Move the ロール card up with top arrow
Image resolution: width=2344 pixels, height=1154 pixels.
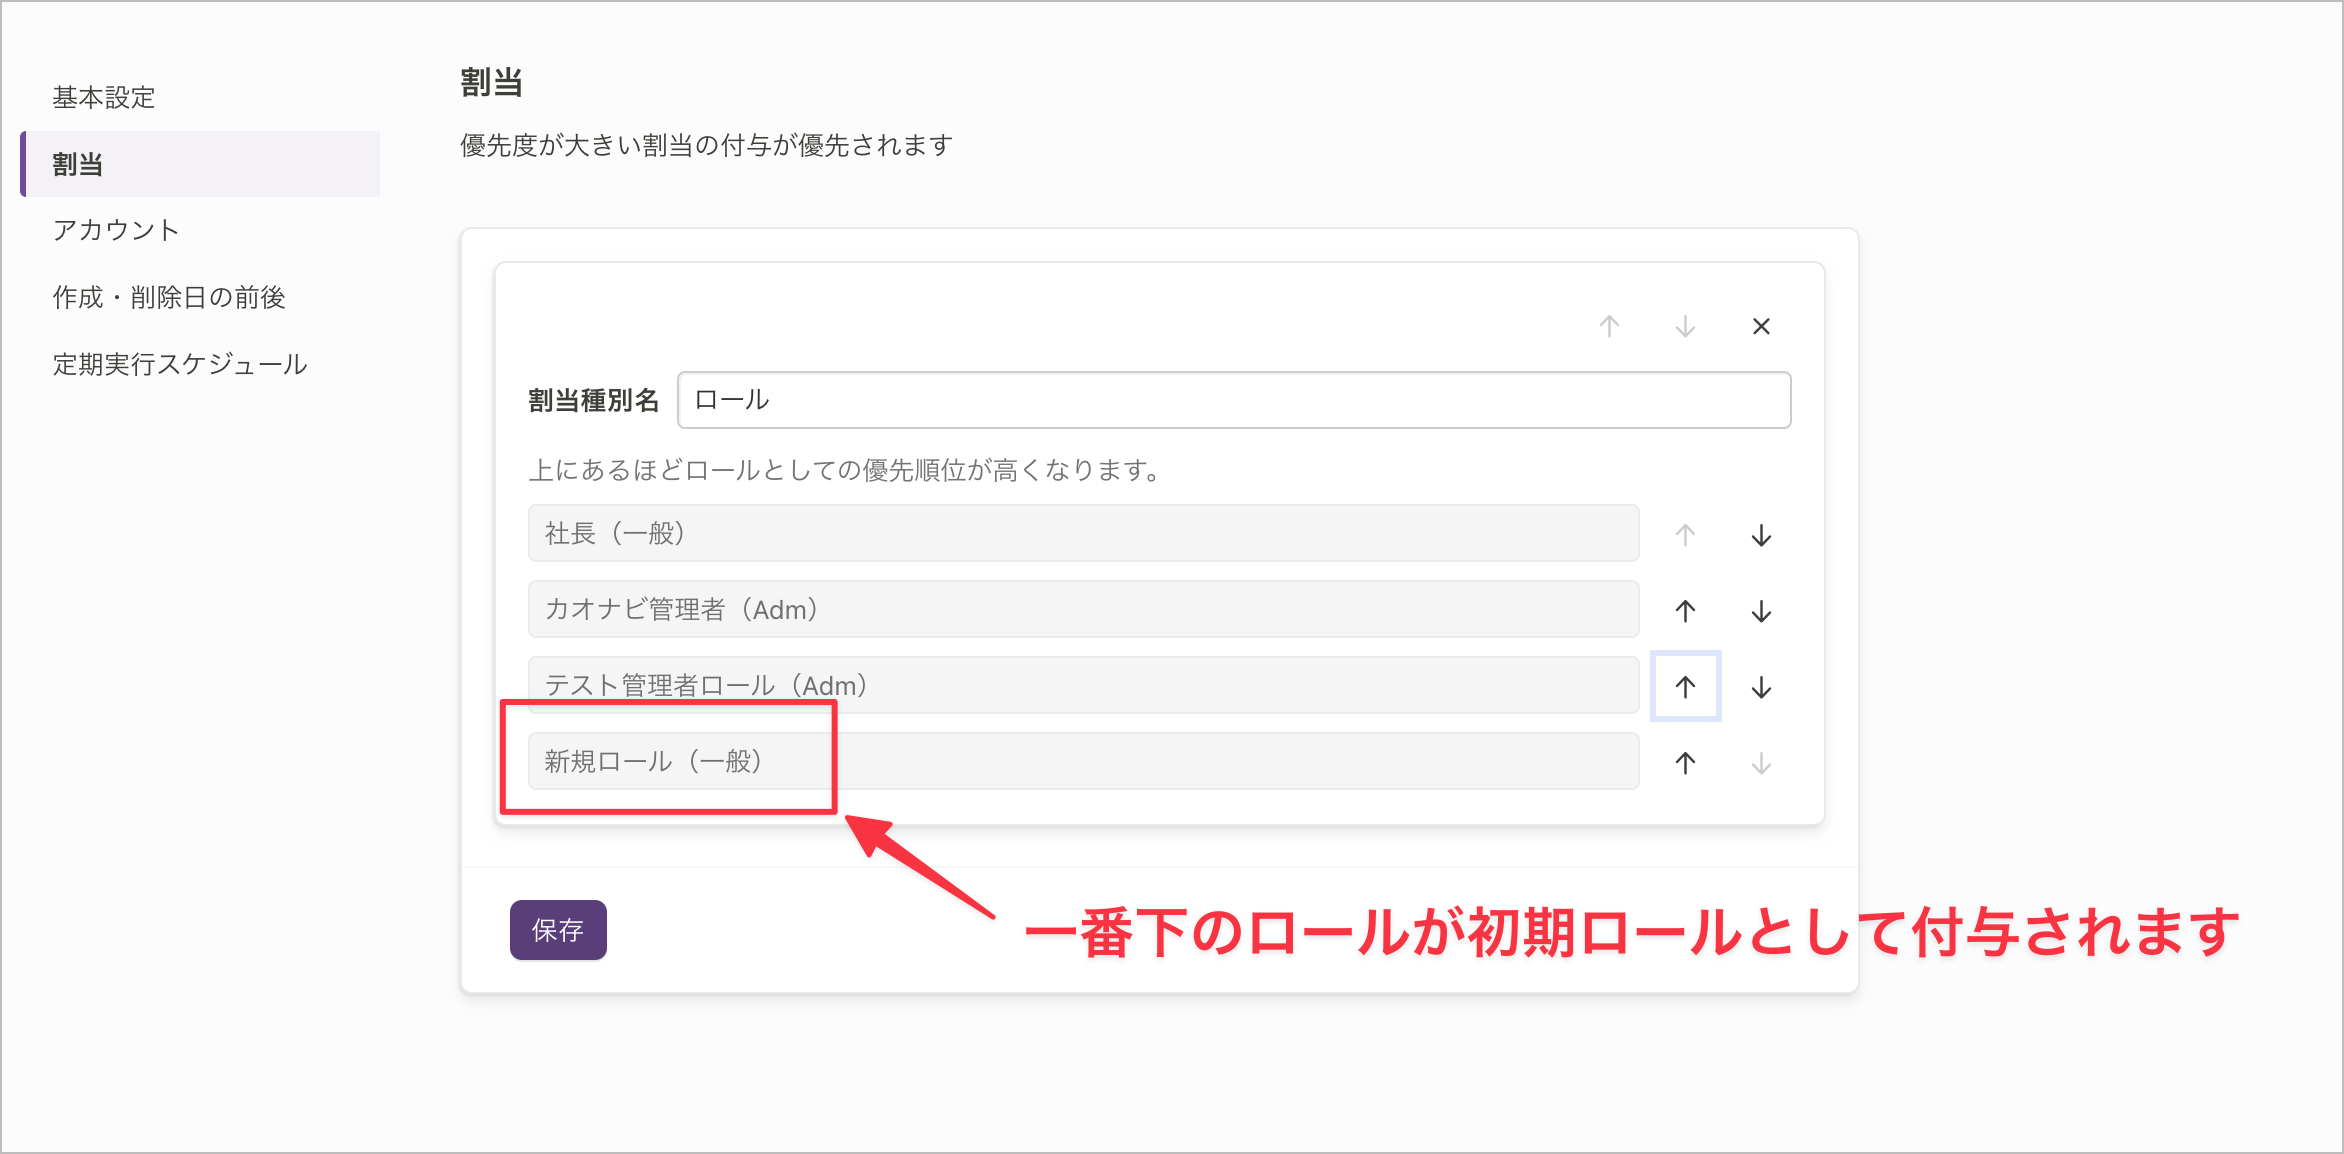click(1609, 326)
